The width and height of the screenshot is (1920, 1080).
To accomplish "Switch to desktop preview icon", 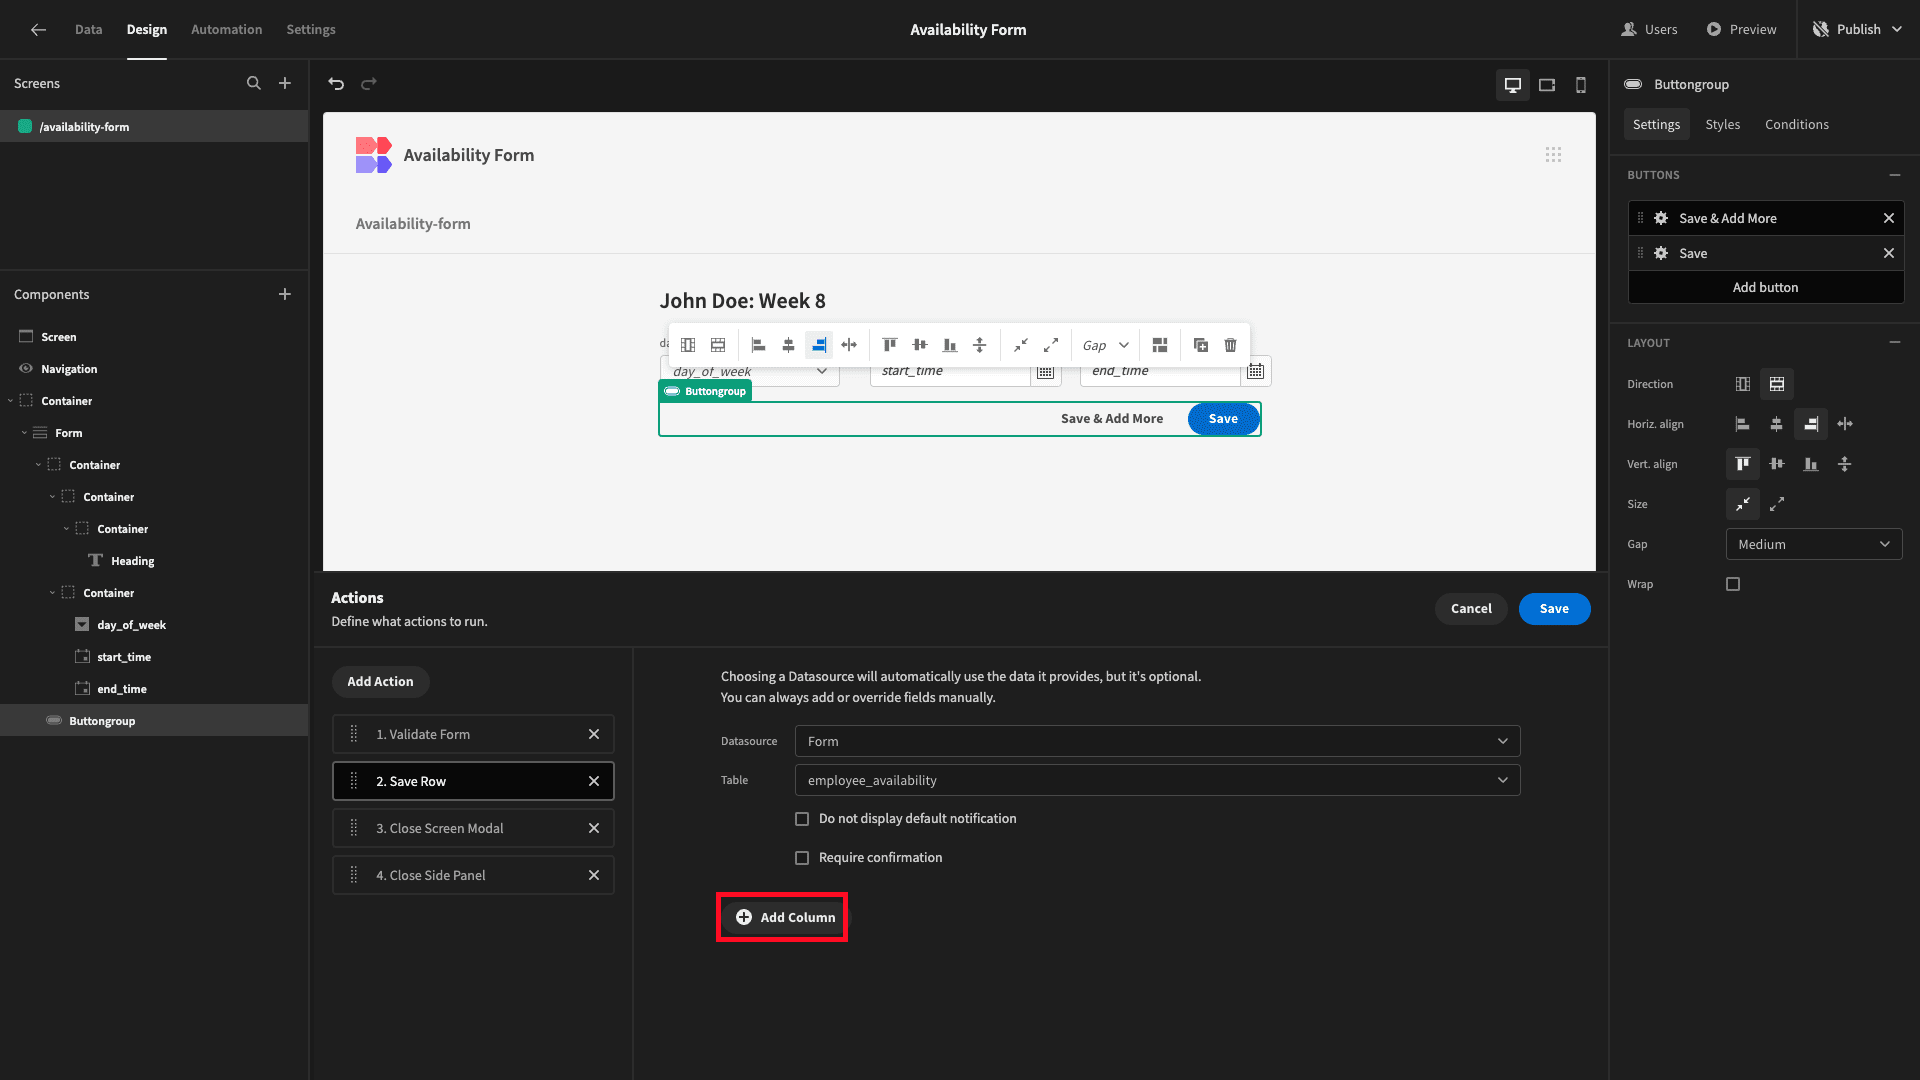I will (1513, 85).
